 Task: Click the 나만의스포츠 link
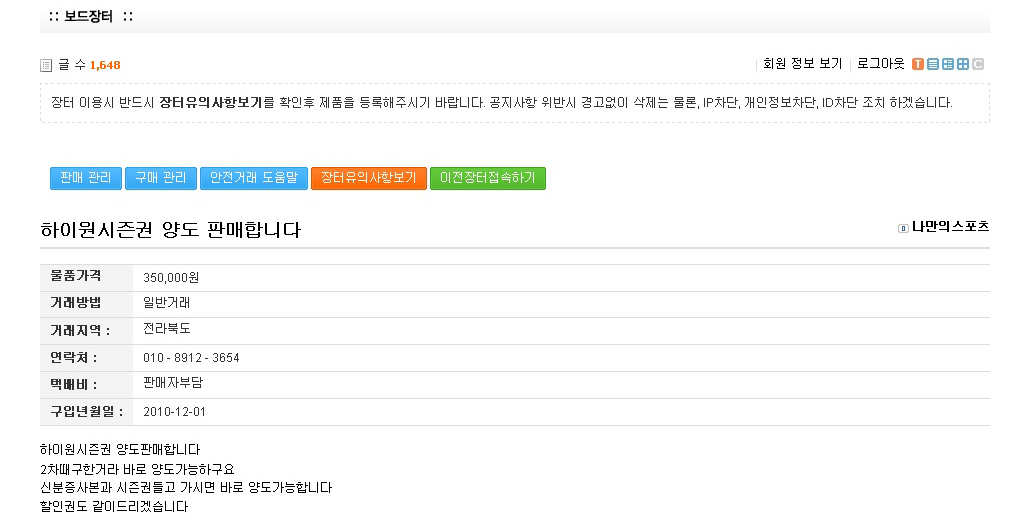[950, 227]
